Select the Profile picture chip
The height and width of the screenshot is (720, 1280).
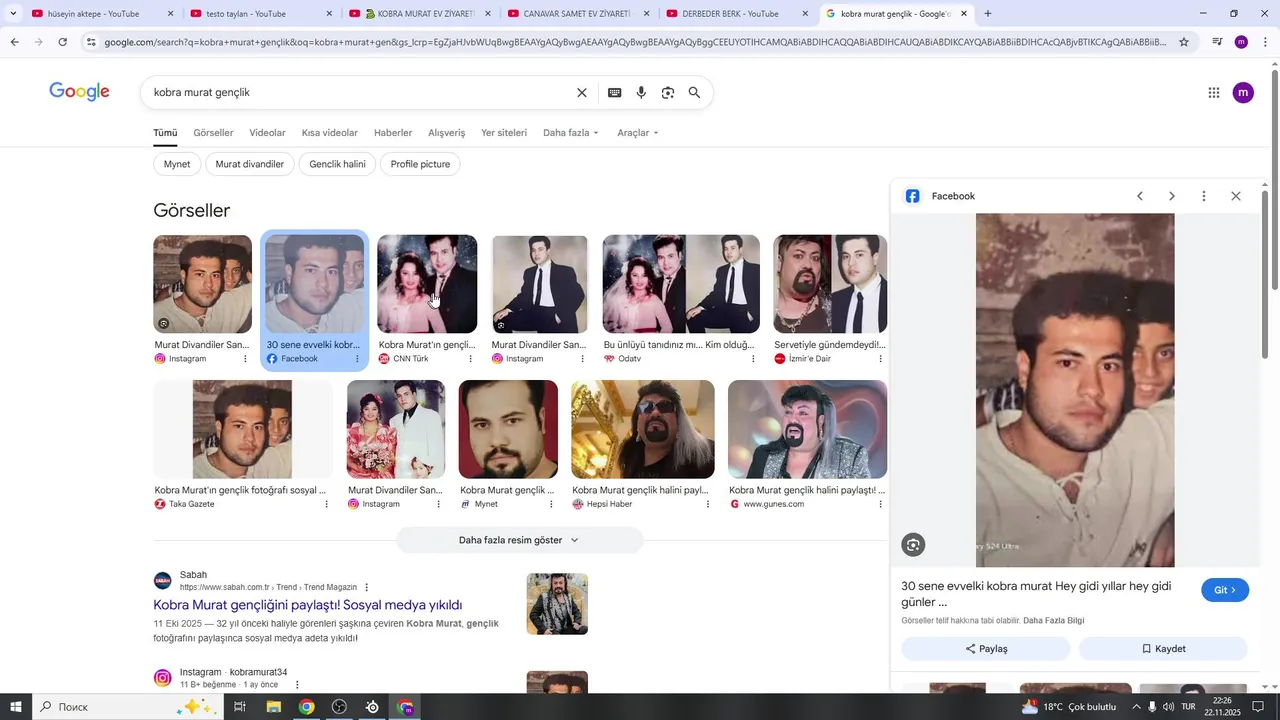click(420, 164)
